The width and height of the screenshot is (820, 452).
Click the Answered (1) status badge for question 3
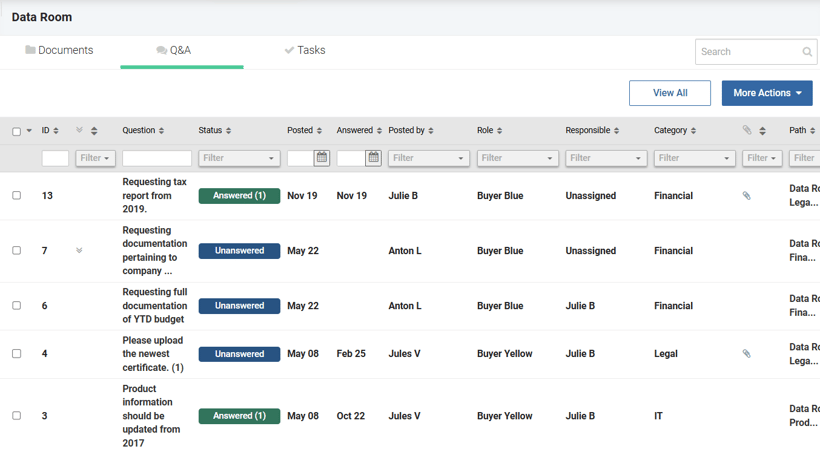tap(239, 416)
